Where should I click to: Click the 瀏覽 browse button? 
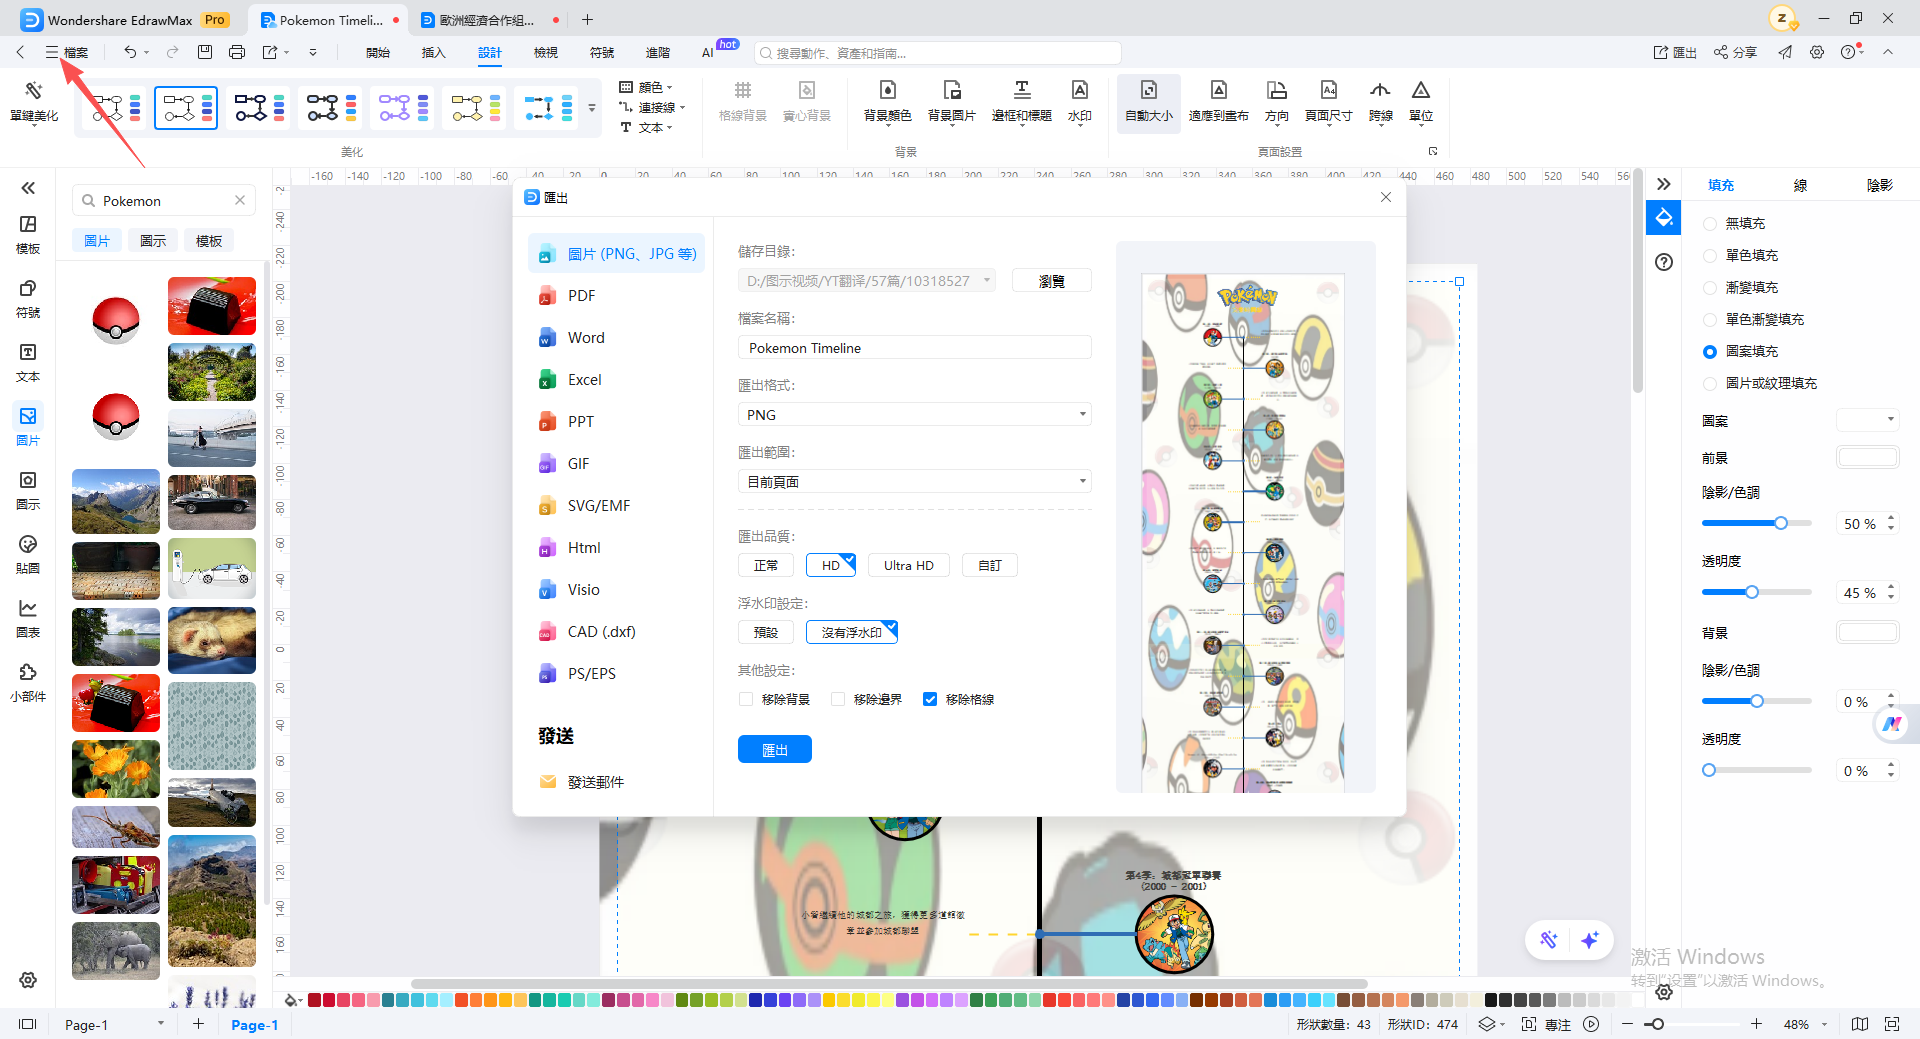click(1052, 281)
